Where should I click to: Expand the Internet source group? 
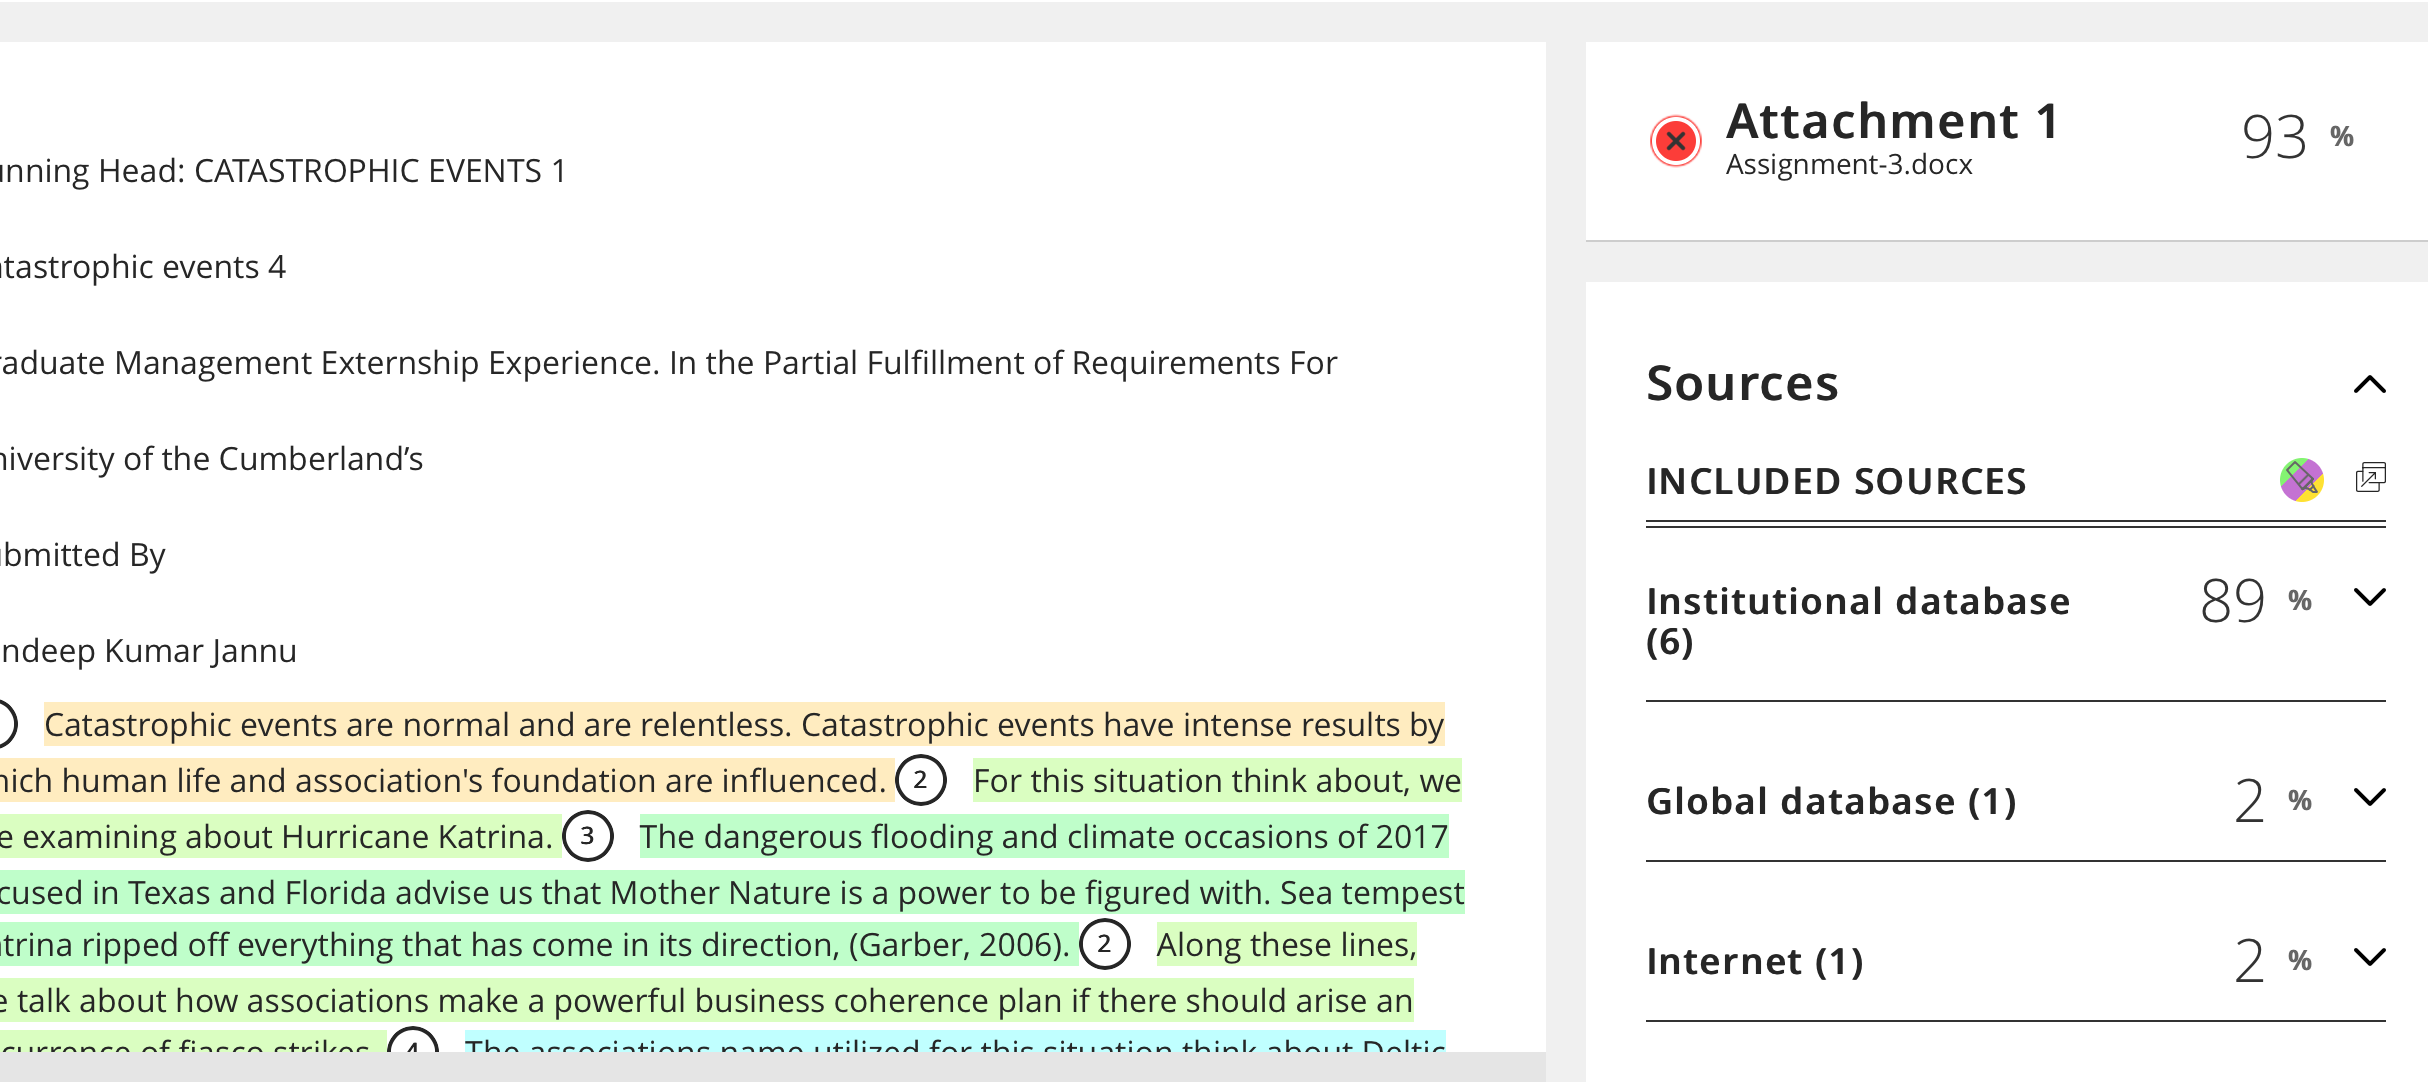2370,958
